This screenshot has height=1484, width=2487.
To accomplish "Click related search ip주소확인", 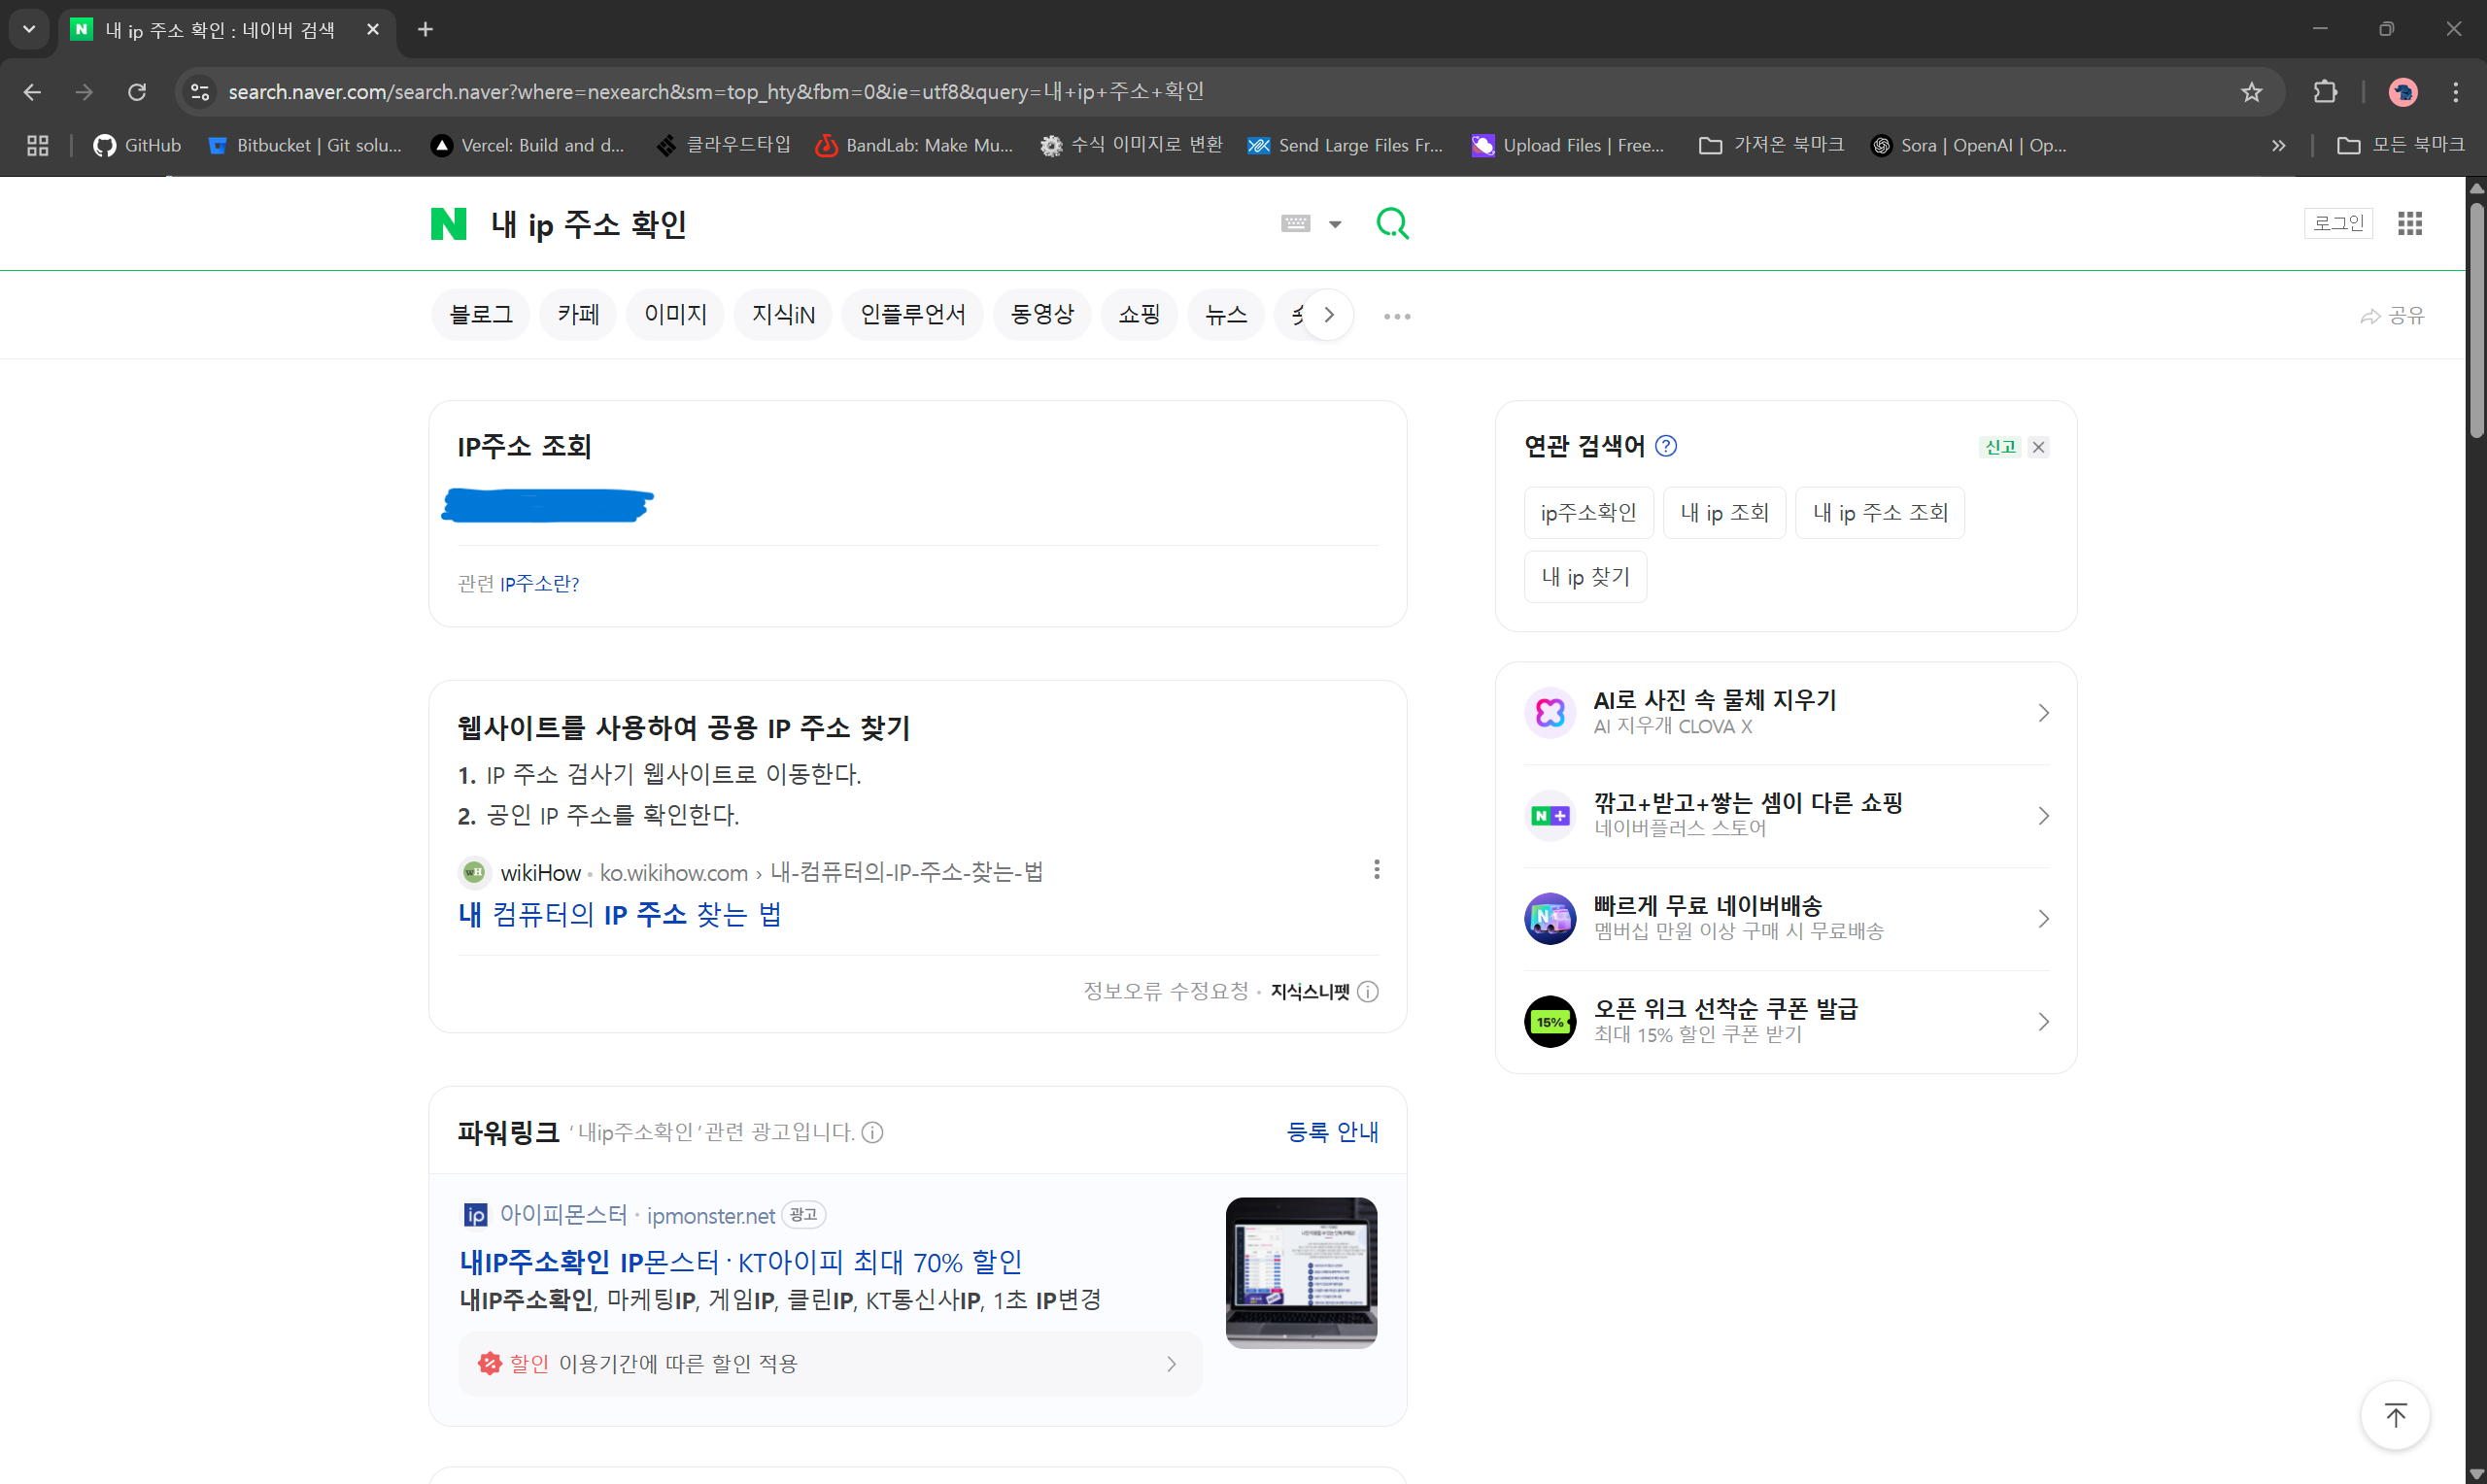I will coord(1588,513).
